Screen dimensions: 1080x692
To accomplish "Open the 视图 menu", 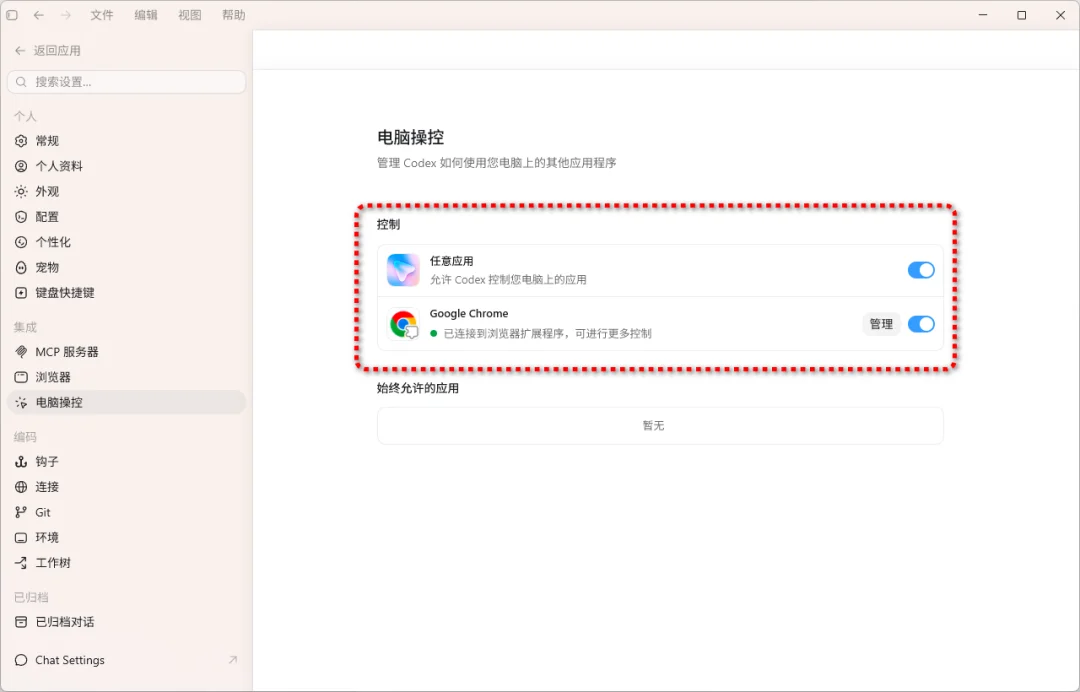I will 190,14.
